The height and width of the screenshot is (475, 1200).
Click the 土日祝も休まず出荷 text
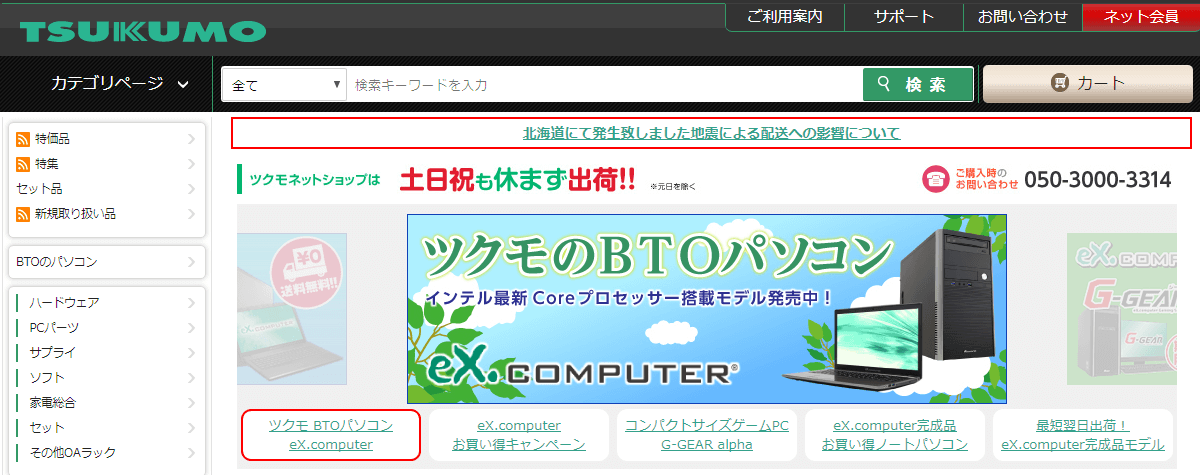518,180
